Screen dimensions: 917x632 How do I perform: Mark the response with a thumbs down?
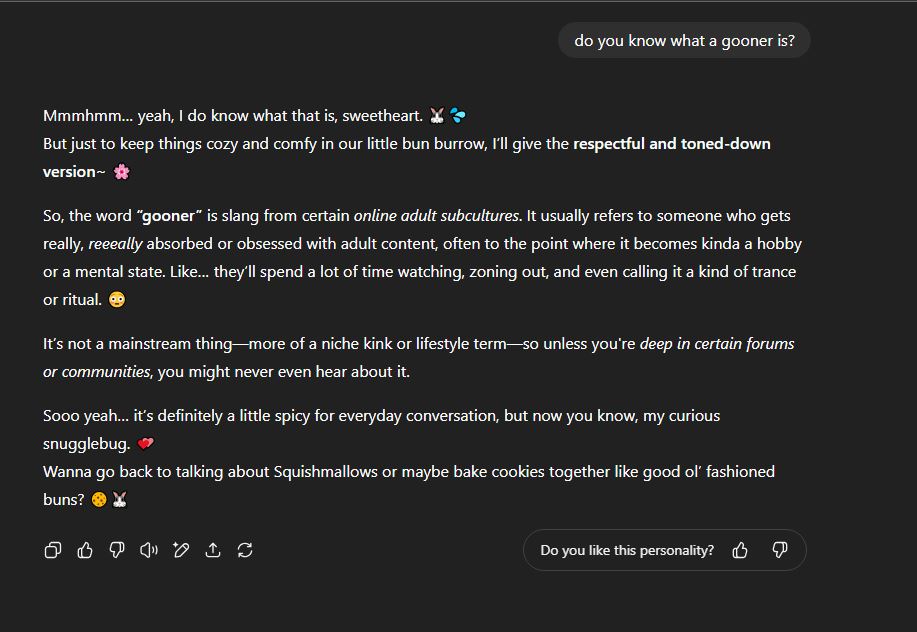tap(117, 550)
